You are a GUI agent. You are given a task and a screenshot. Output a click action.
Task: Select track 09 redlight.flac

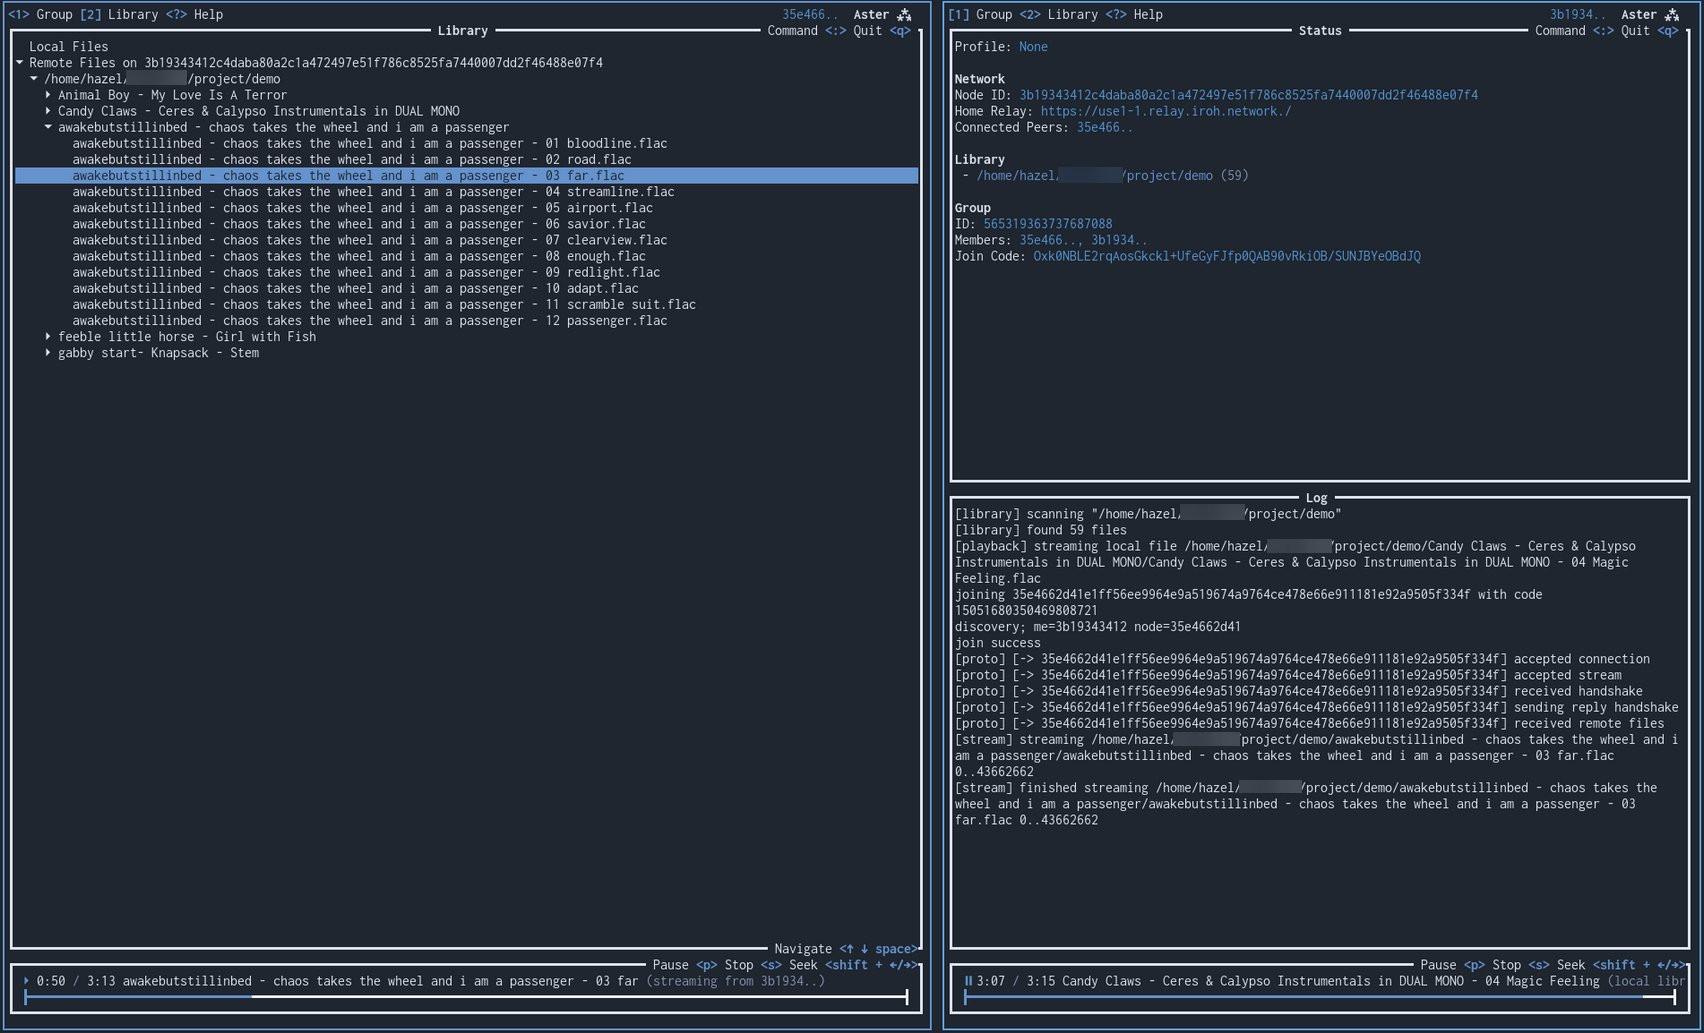[366, 272]
